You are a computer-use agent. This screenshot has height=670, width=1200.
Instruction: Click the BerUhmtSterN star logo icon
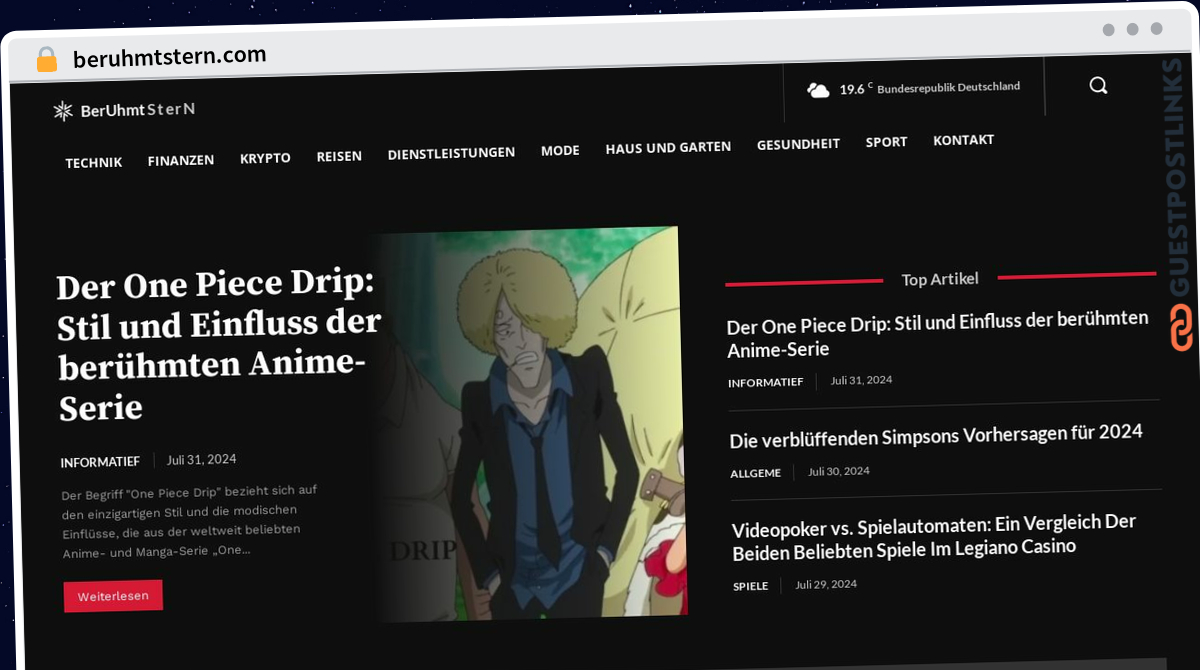[x=63, y=111]
